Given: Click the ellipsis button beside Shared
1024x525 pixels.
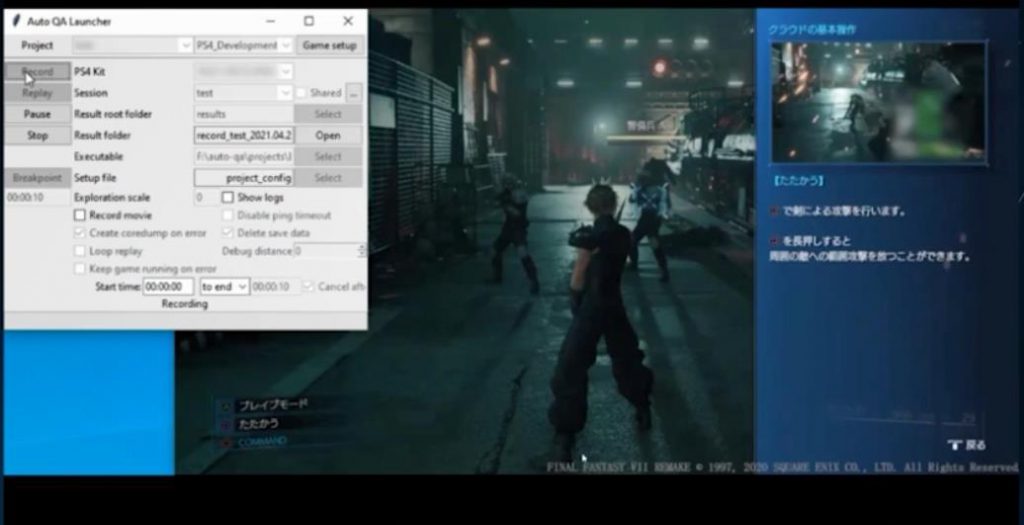Looking at the screenshot, I should pos(354,93).
